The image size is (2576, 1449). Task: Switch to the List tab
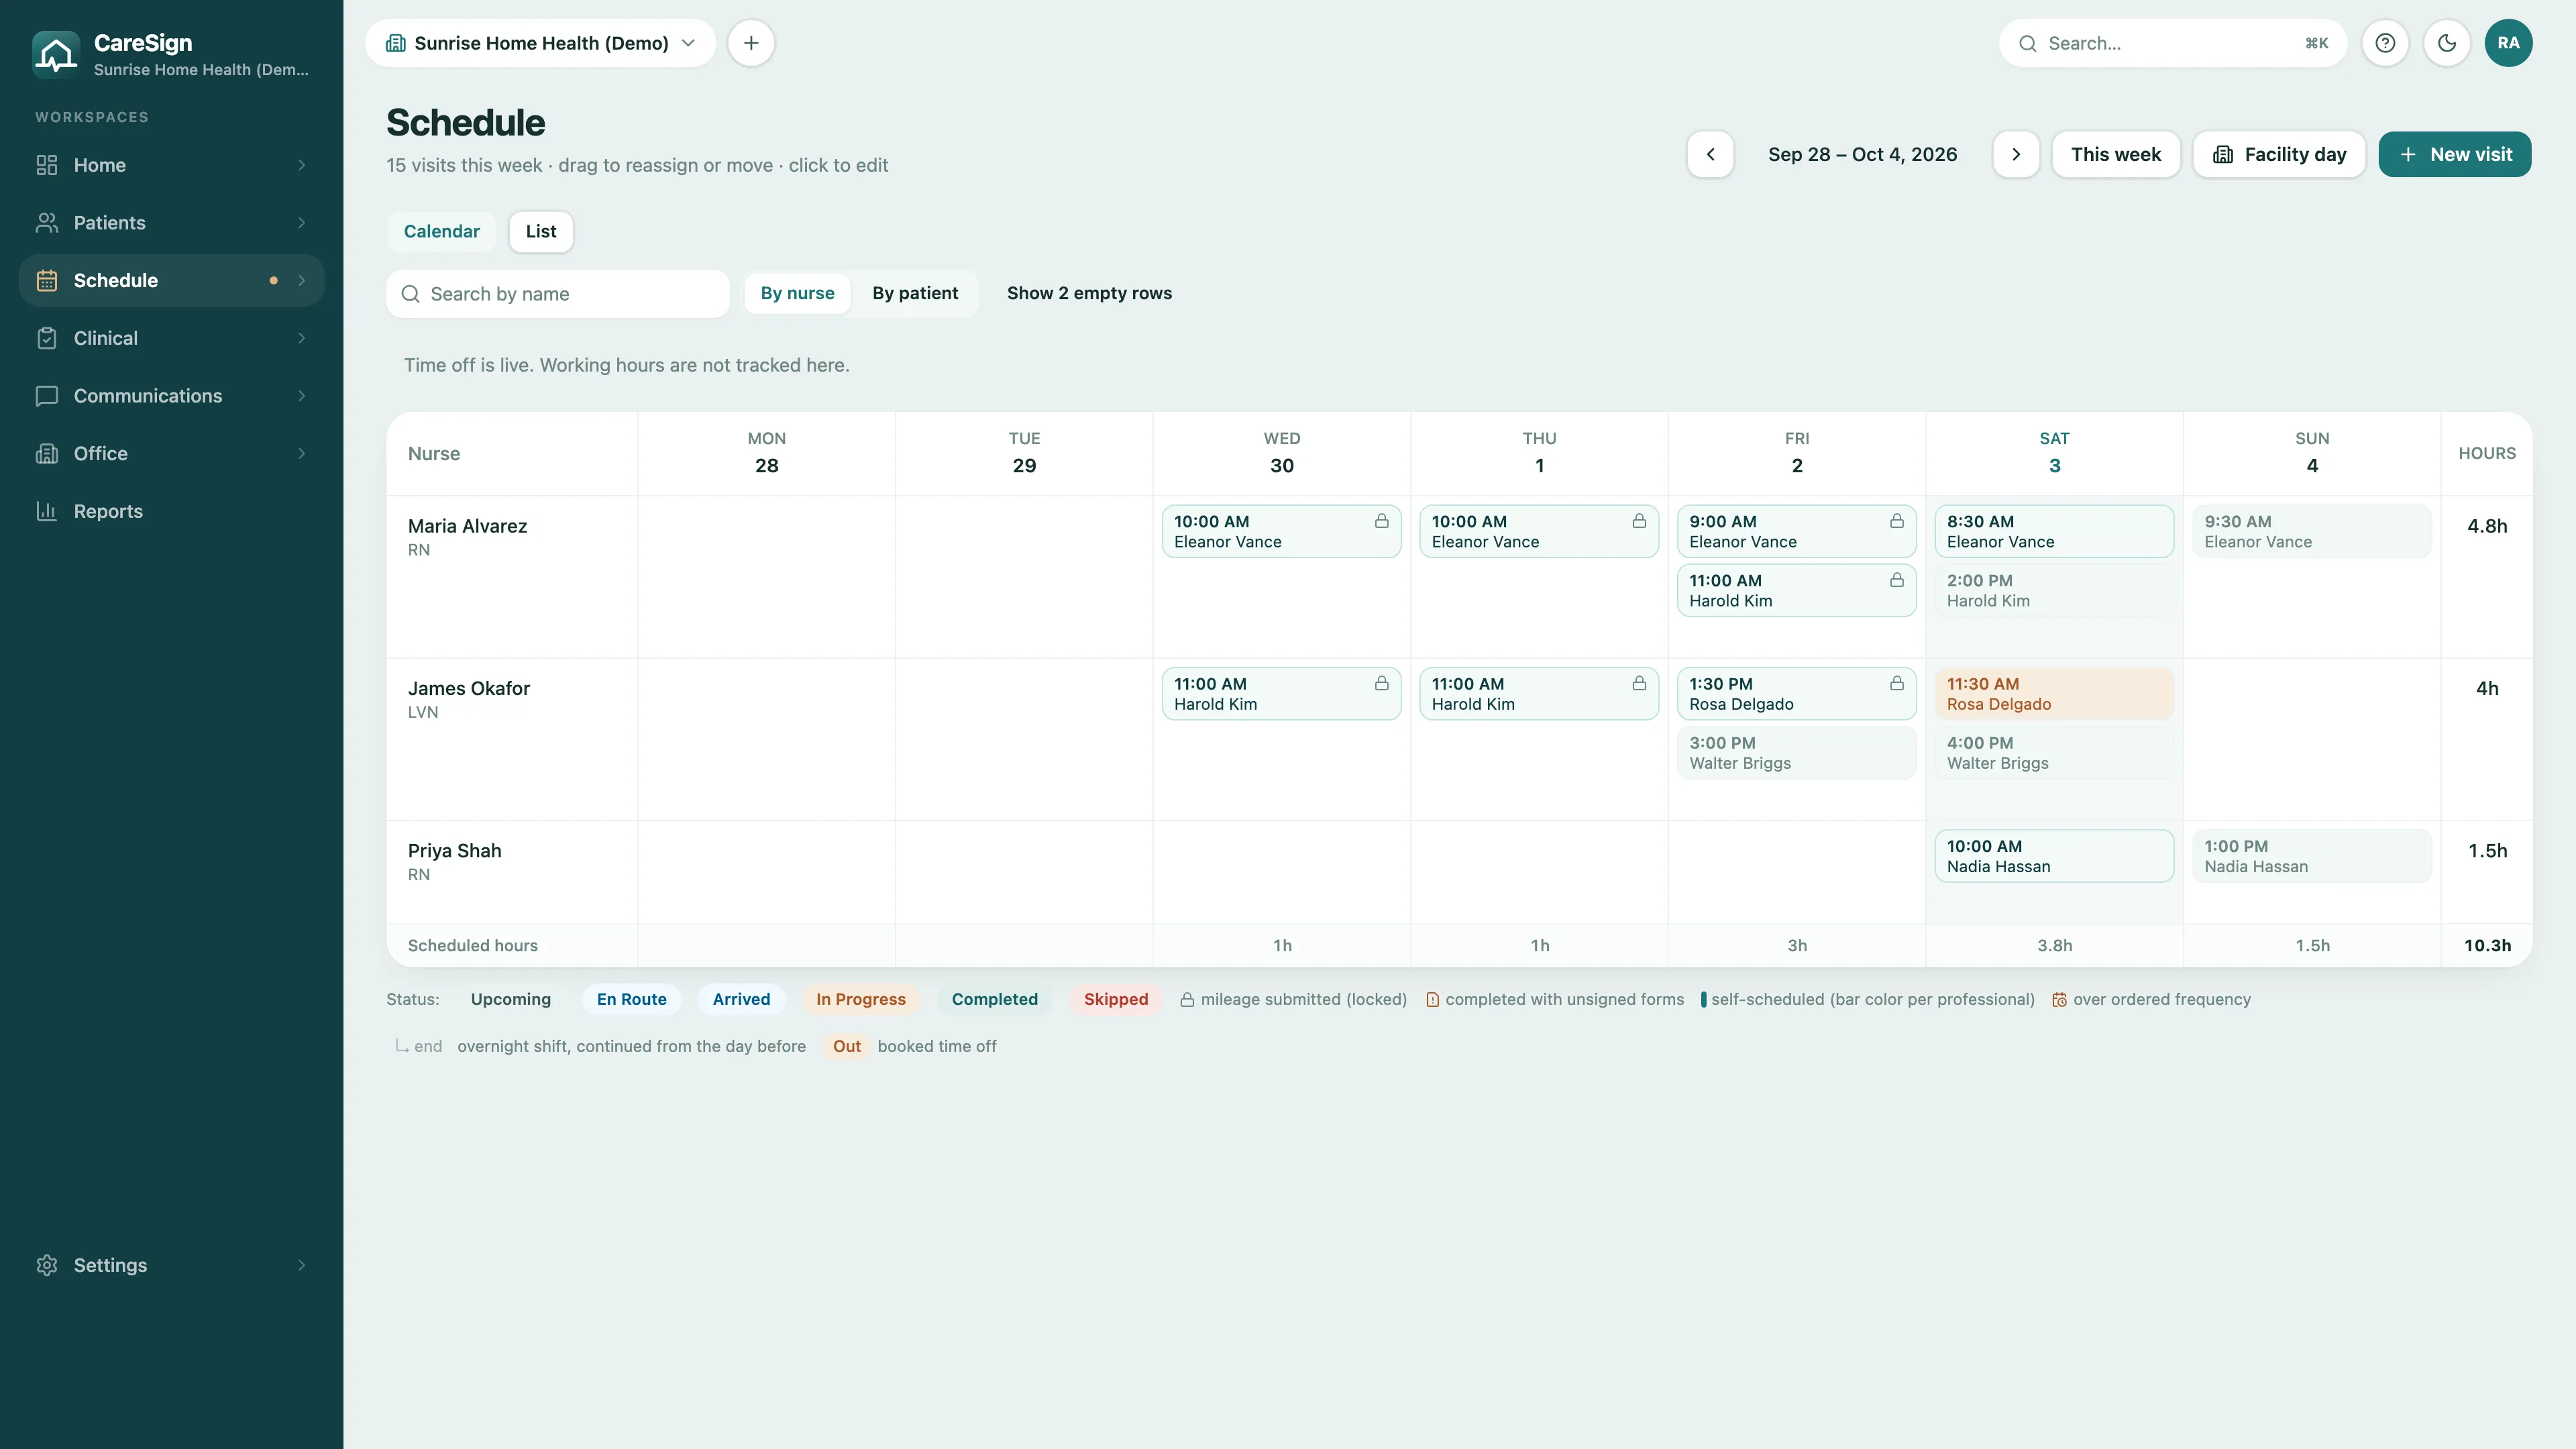pyautogui.click(x=541, y=231)
